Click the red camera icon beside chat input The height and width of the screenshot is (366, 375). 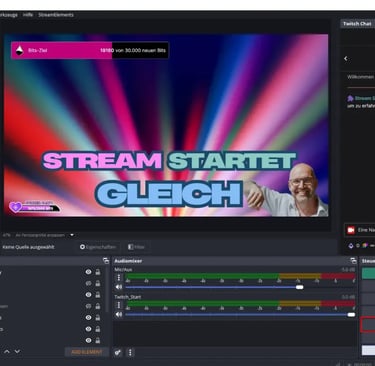pyautogui.click(x=351, y=230)
